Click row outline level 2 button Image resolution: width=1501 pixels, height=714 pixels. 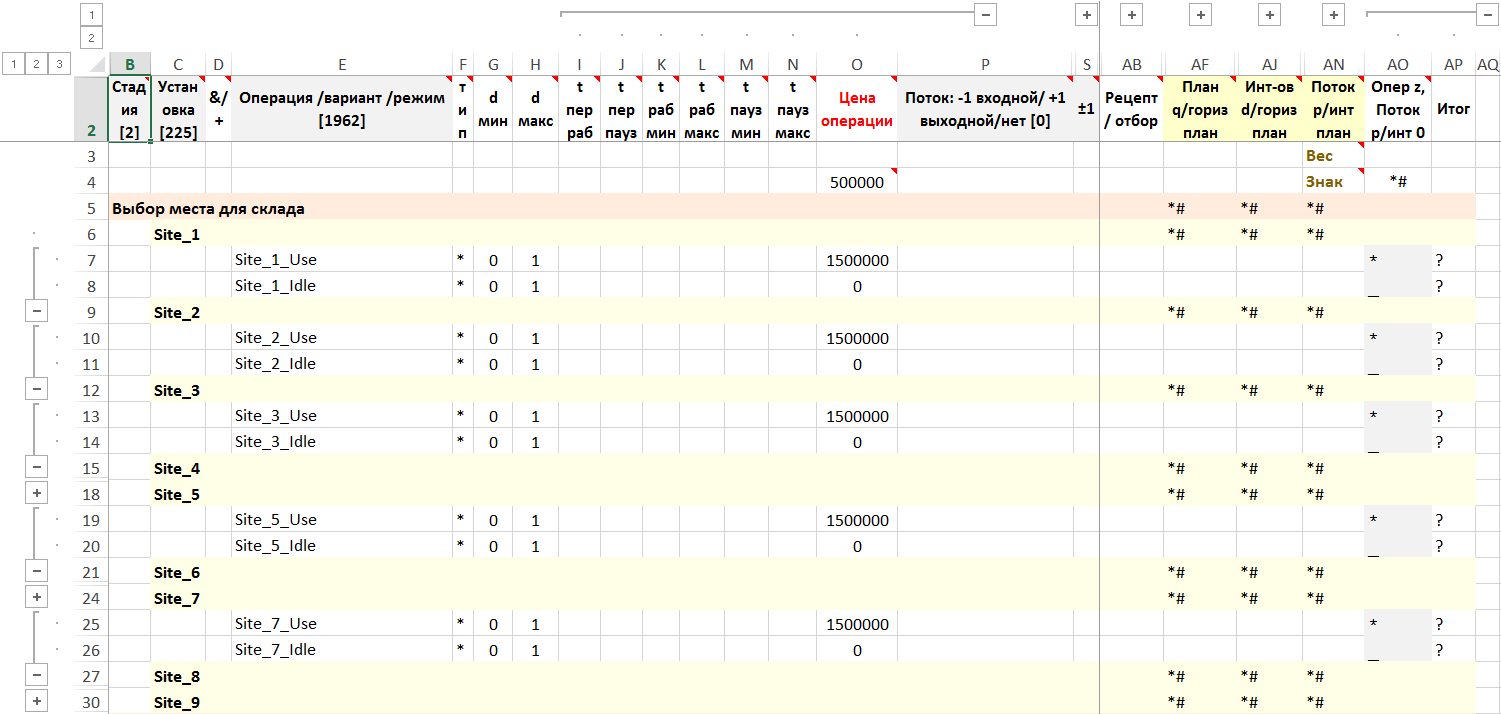point(37,64)
